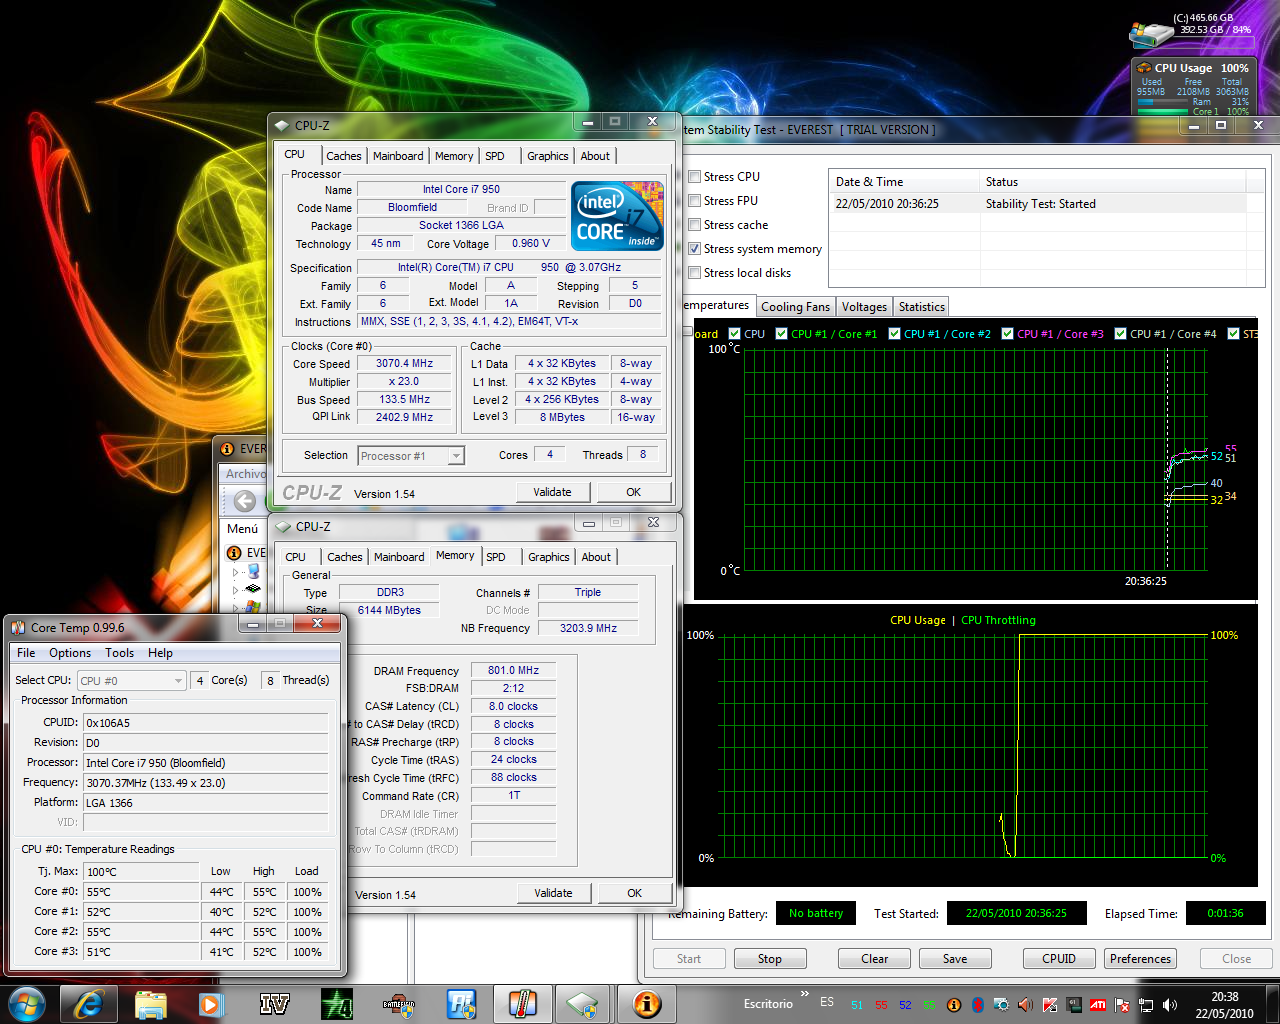Click the Windows Start orb
Viewport: 1280px width, 1024px height.
[x=26, y=1003]
